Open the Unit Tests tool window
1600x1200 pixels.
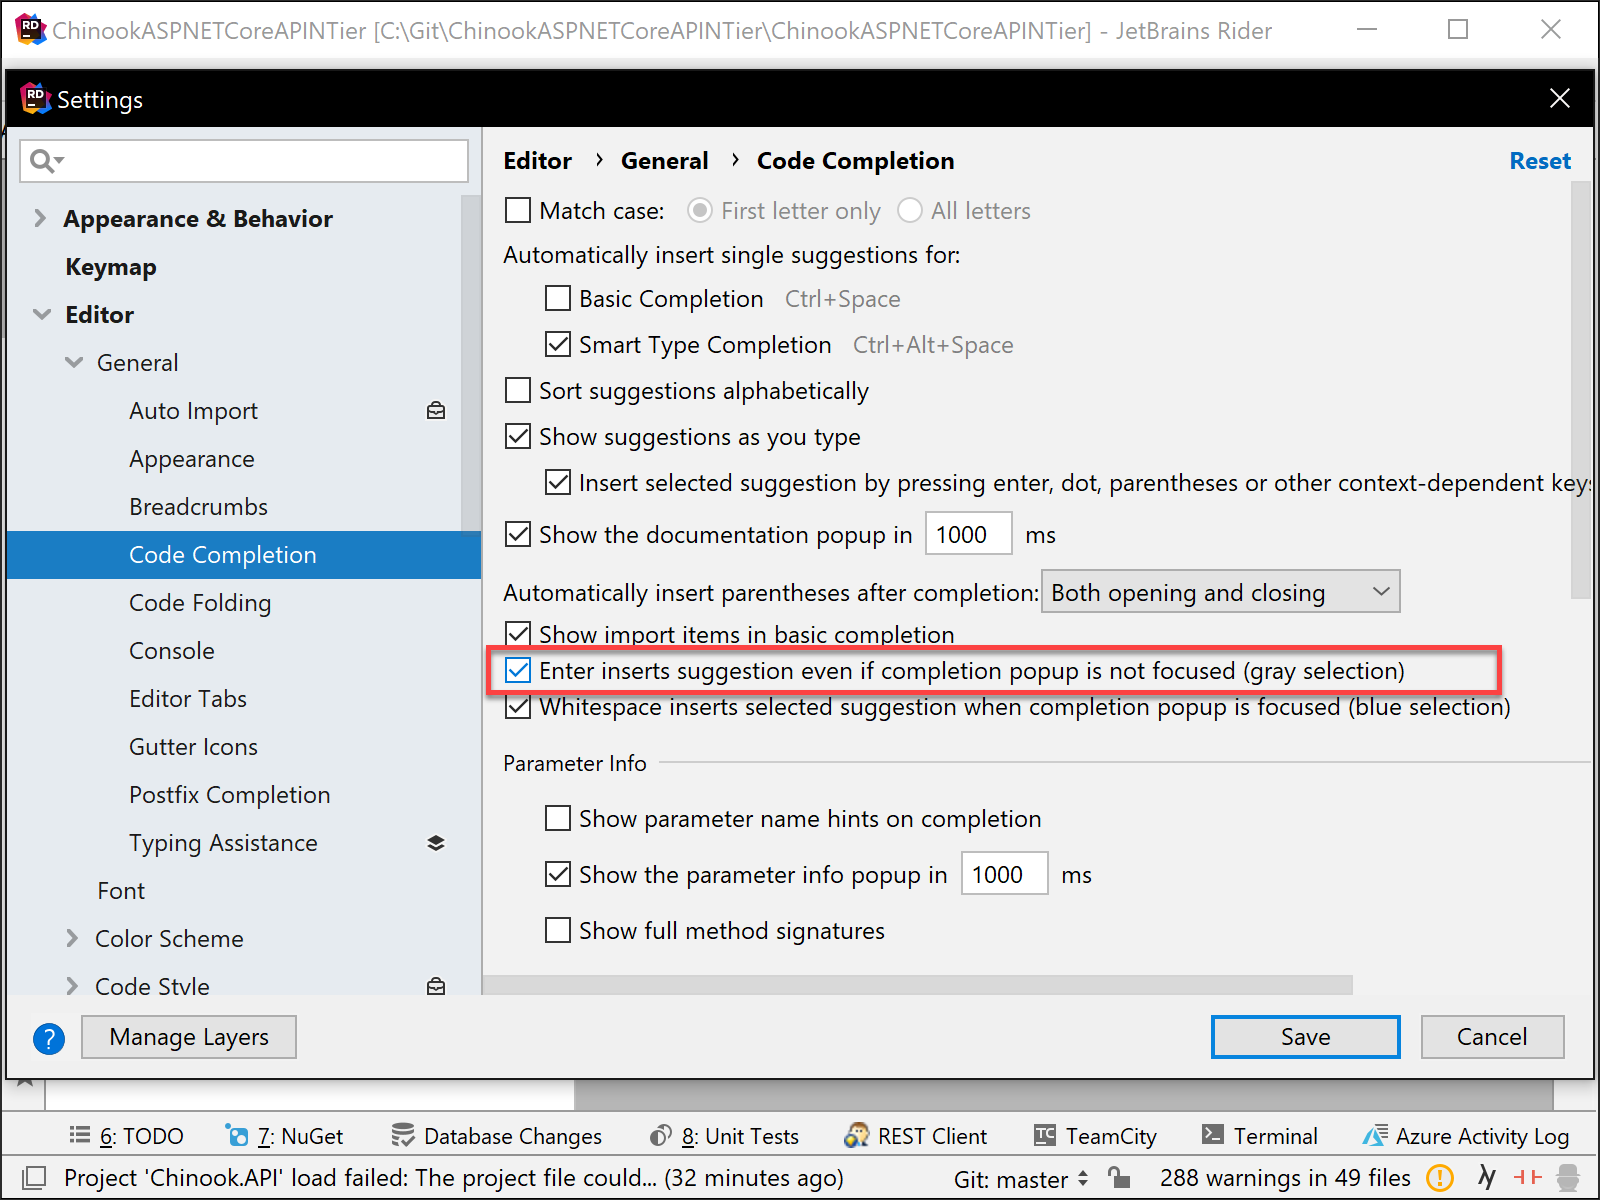coord(724,1136)
